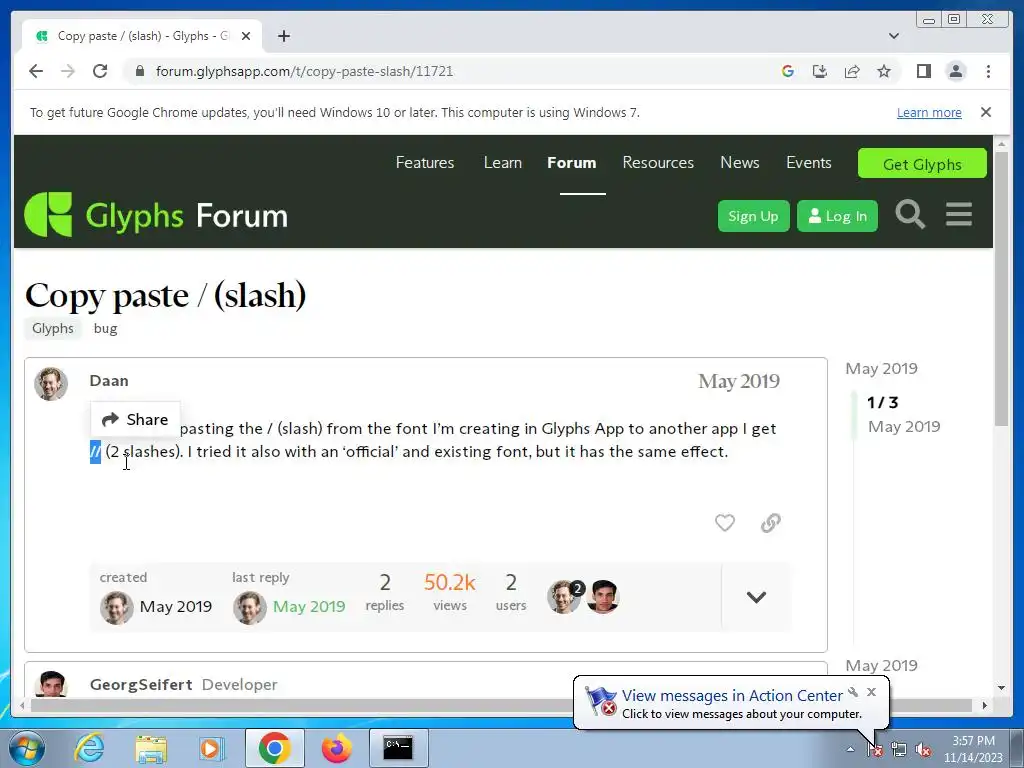Click the top May 2019 timeline date
Image resolution: width=1024 pixels, height=768 pixels.
click(881, 368)
